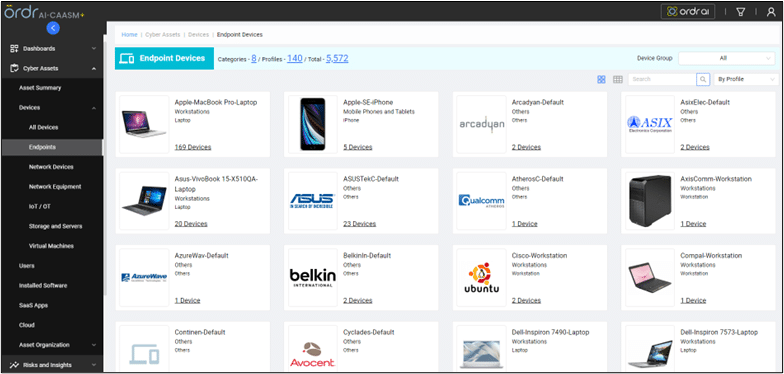Open the Ordr AI assistant button

[688, 12]
